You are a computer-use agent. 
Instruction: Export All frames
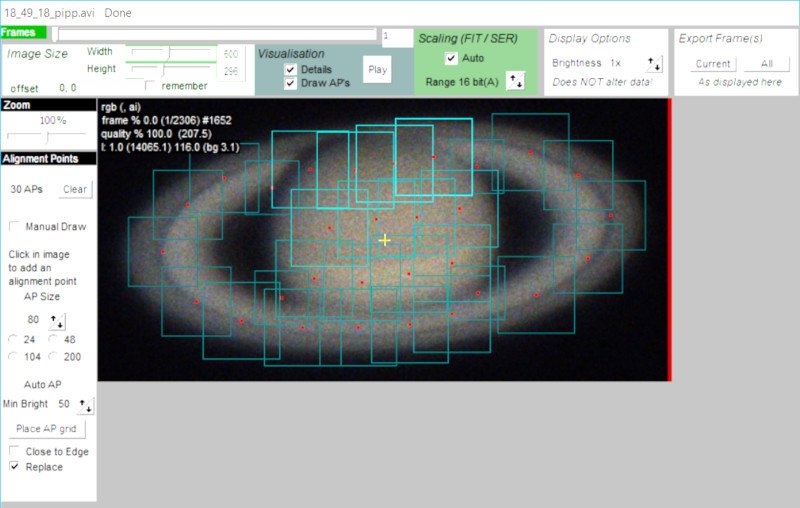[767, 64]
